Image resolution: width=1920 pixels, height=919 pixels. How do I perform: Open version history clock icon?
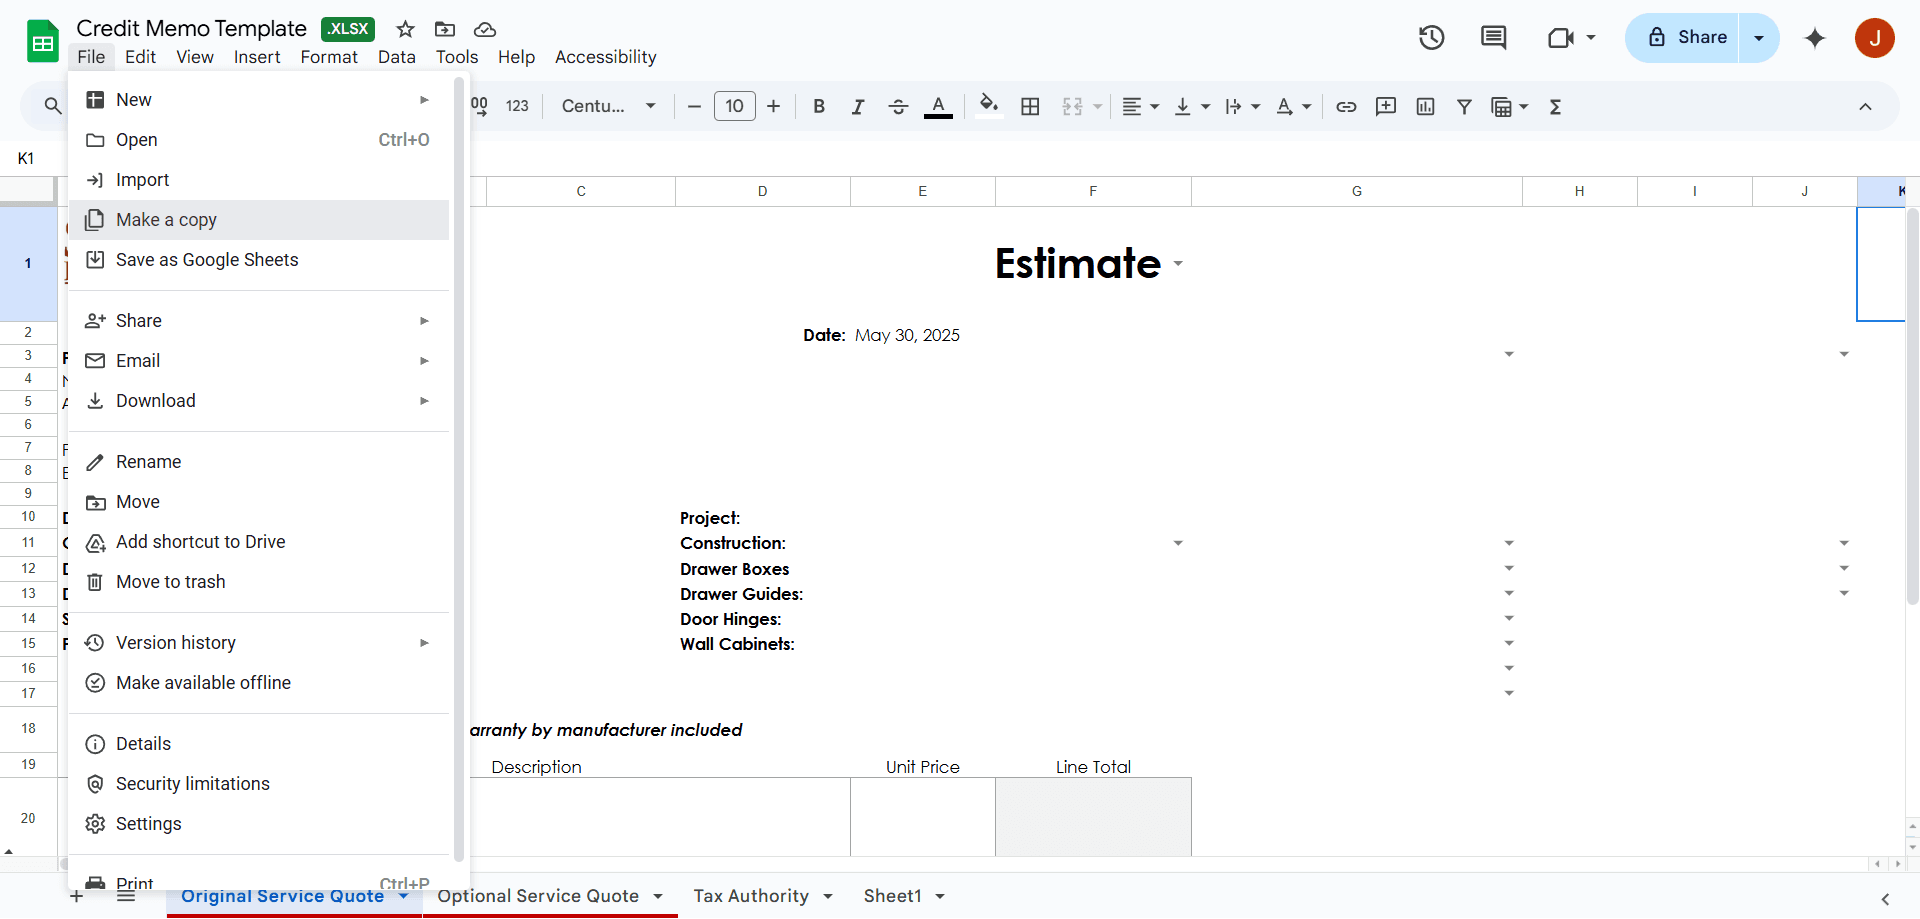point(1432,38)
